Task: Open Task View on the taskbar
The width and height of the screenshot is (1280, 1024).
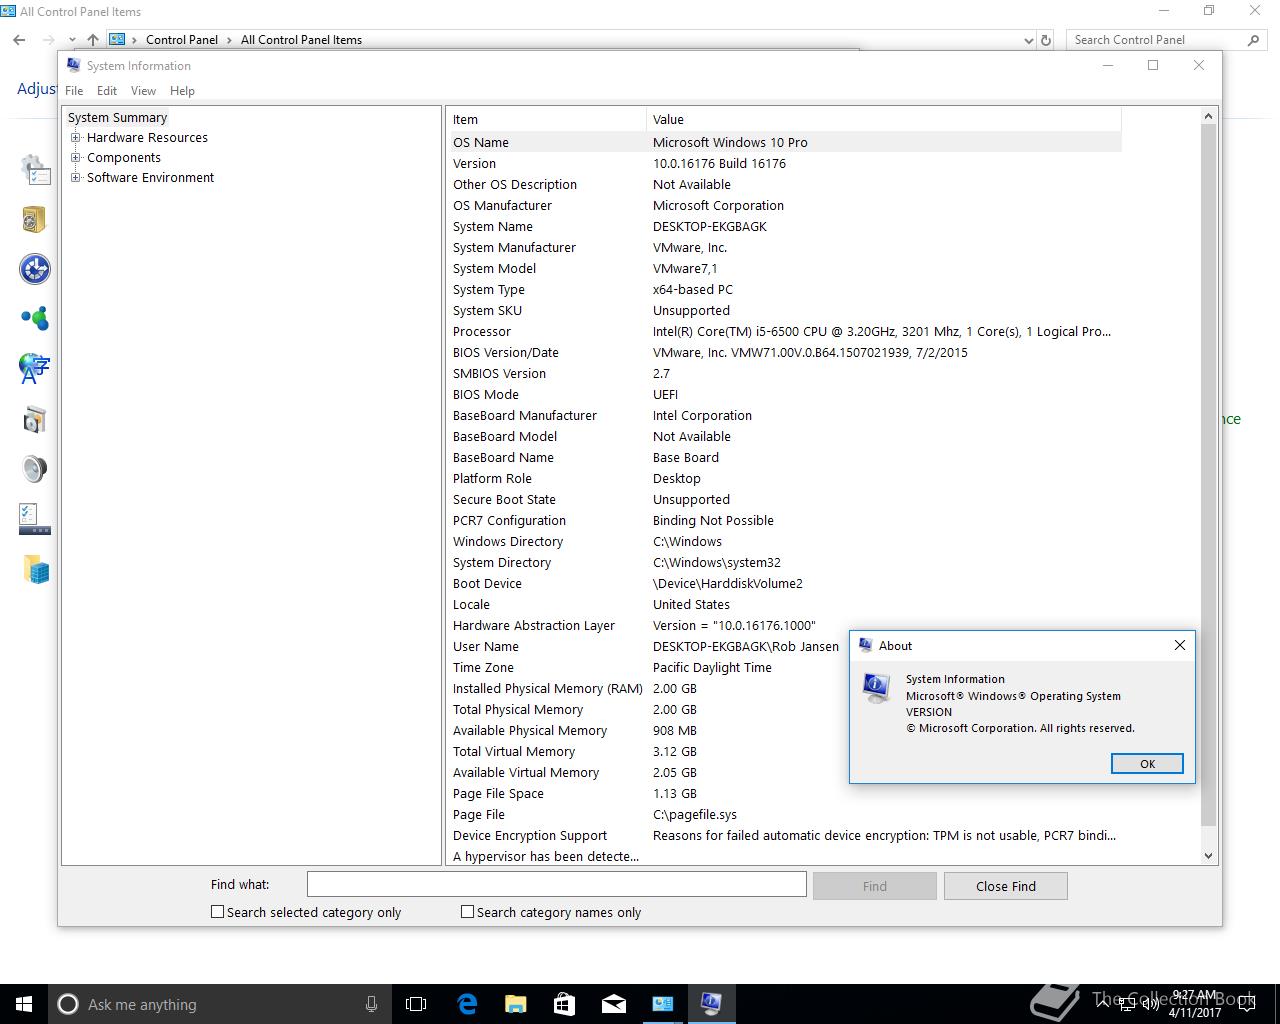Action: click(416, 1004)
